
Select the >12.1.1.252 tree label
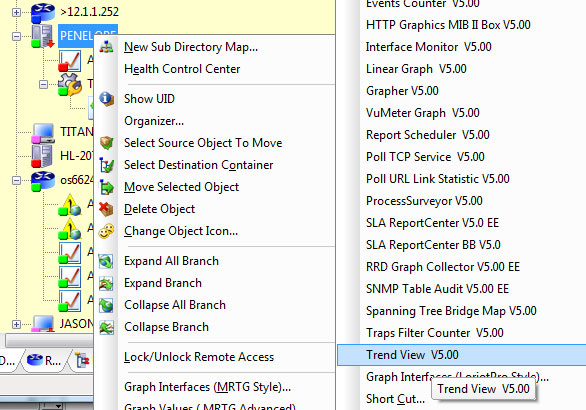(x=89, y=12)
